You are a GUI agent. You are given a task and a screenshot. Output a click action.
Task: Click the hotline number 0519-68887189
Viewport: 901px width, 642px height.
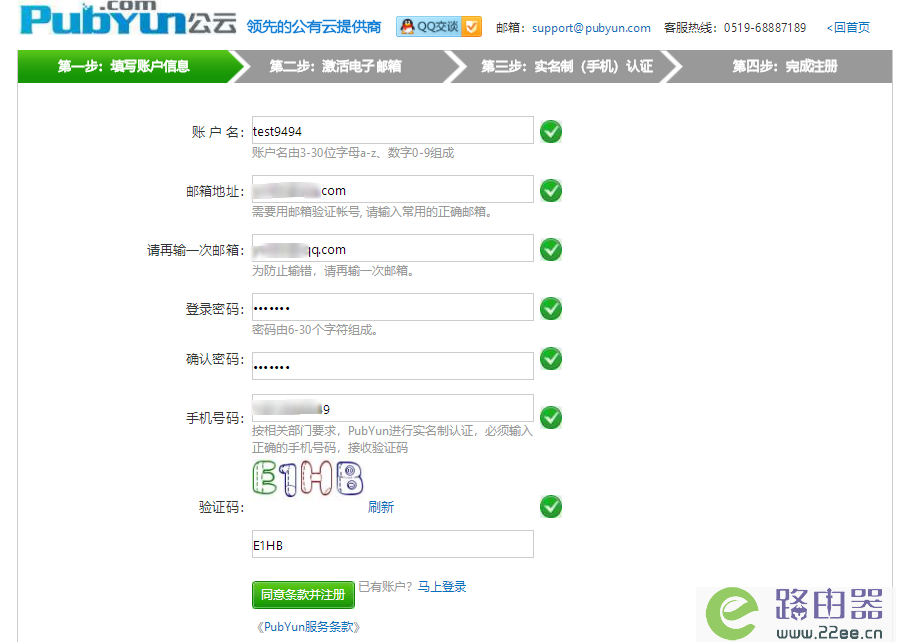tap(765, 28)
